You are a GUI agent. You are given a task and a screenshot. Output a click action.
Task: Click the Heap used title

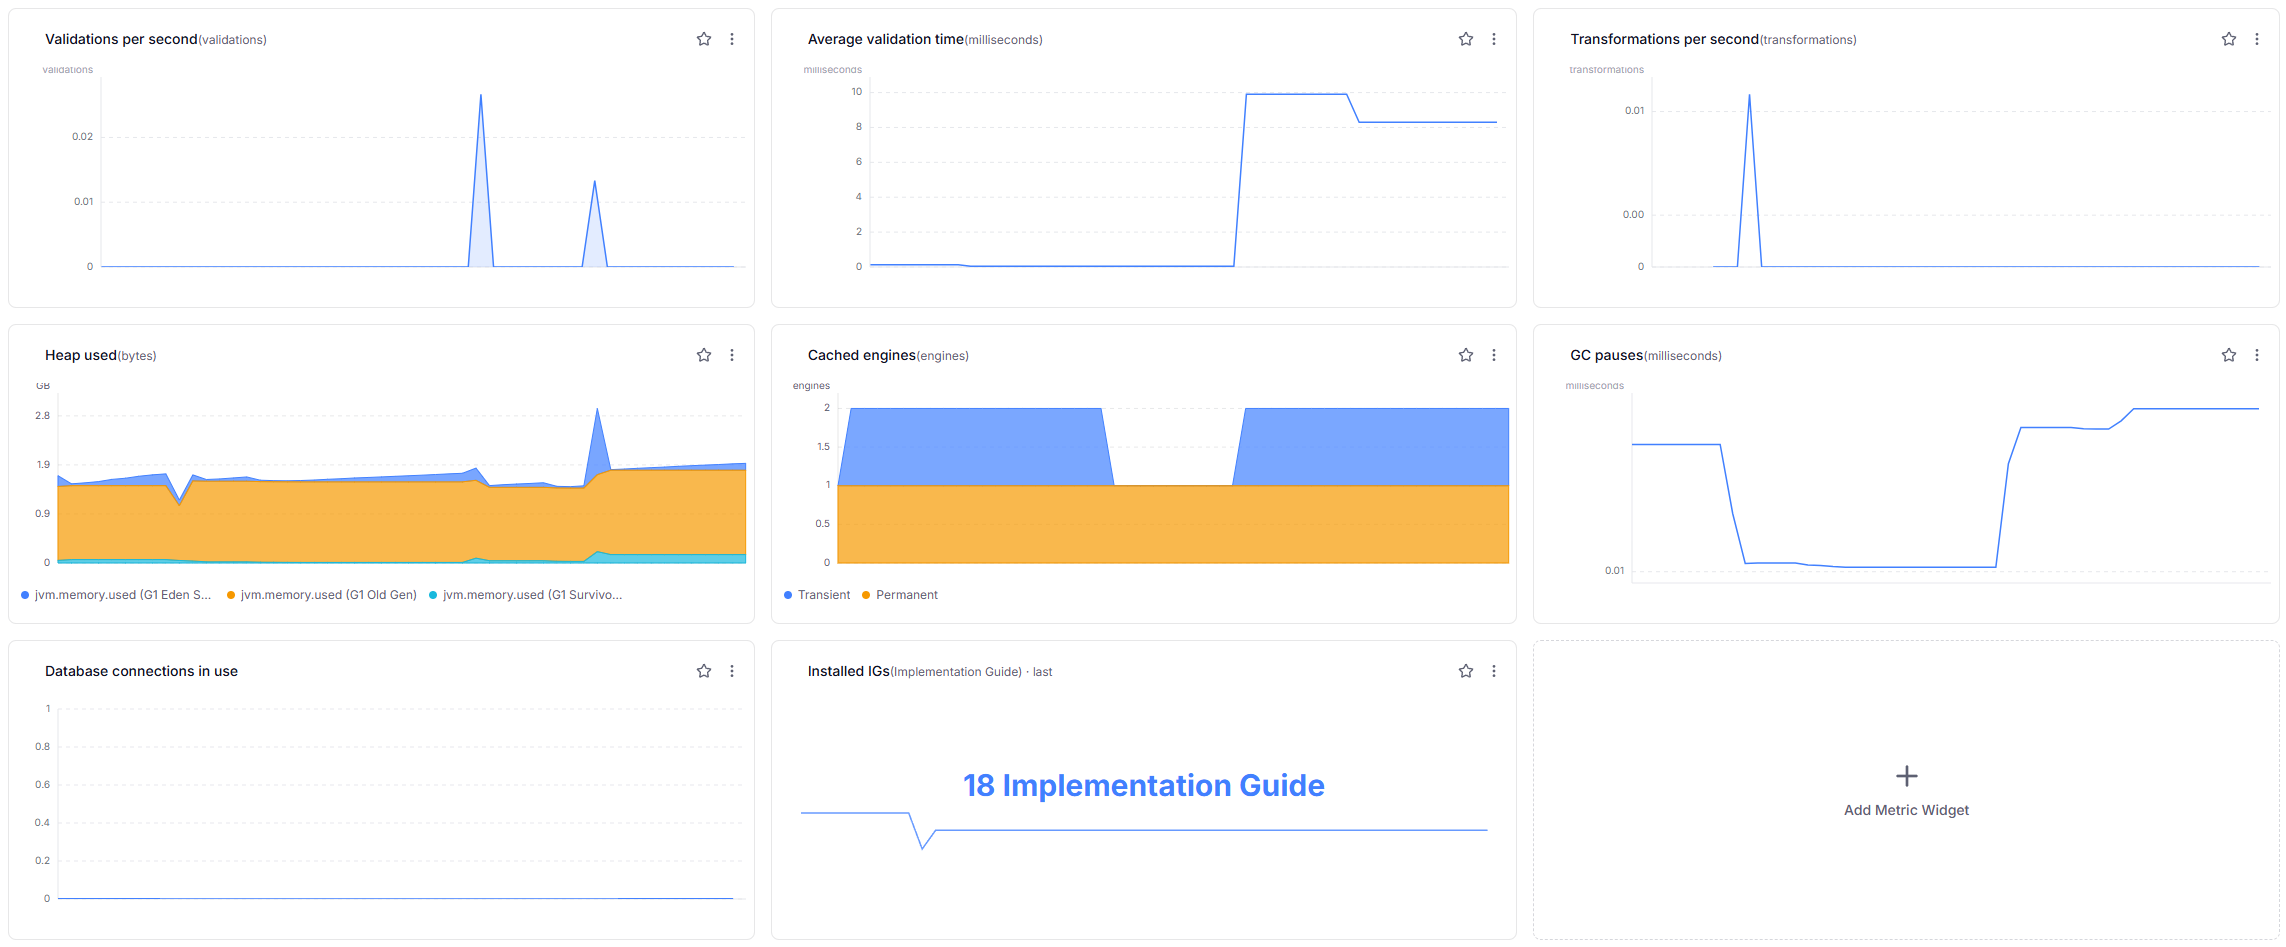point(81,355)
